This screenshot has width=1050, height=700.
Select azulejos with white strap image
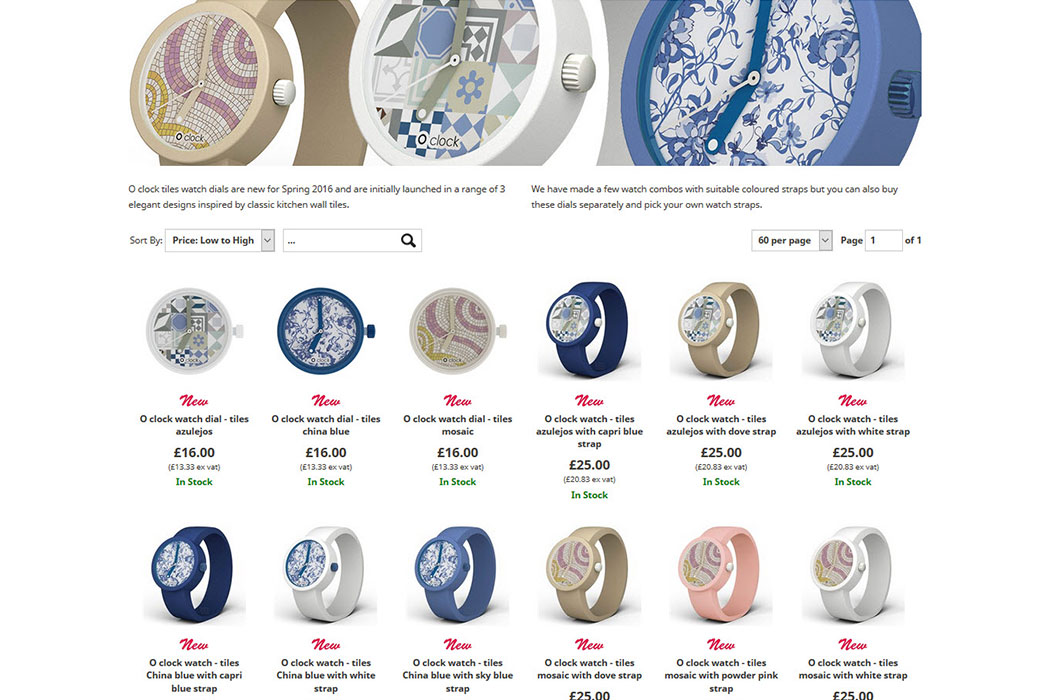point(853,331)
